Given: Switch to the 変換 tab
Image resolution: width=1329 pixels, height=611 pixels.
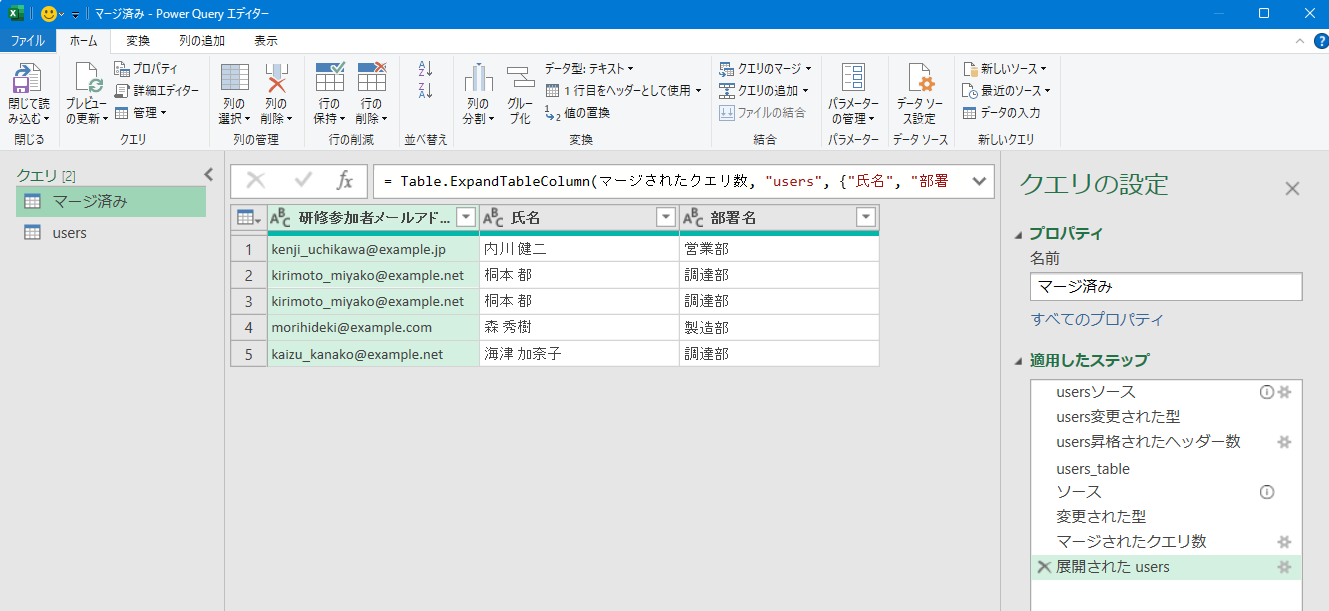Looking at the screenshot, I should pyautogui.click(x=138, y=41).
